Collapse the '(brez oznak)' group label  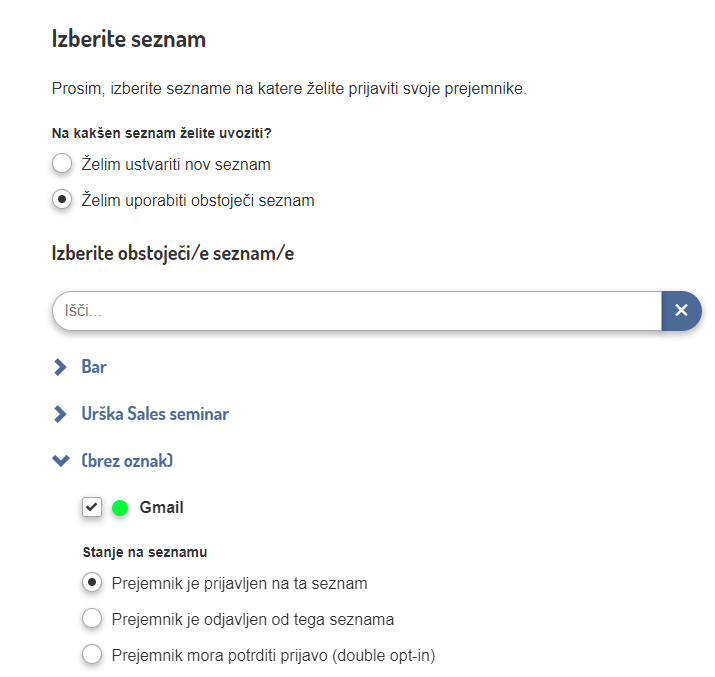[127, 461]
